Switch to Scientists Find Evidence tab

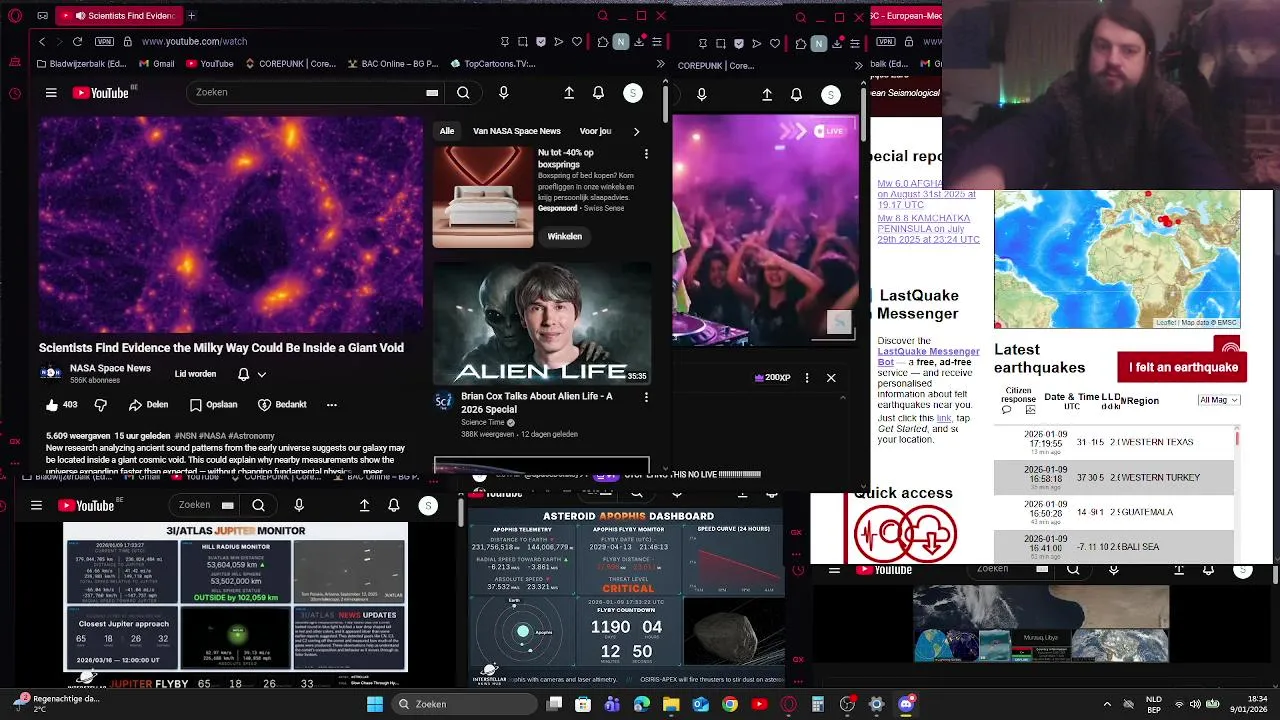point(117,16)
